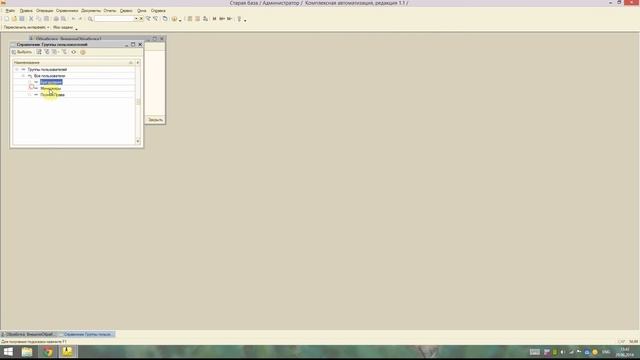
Task: Open the Сервис menu
Action: [126, 11]
